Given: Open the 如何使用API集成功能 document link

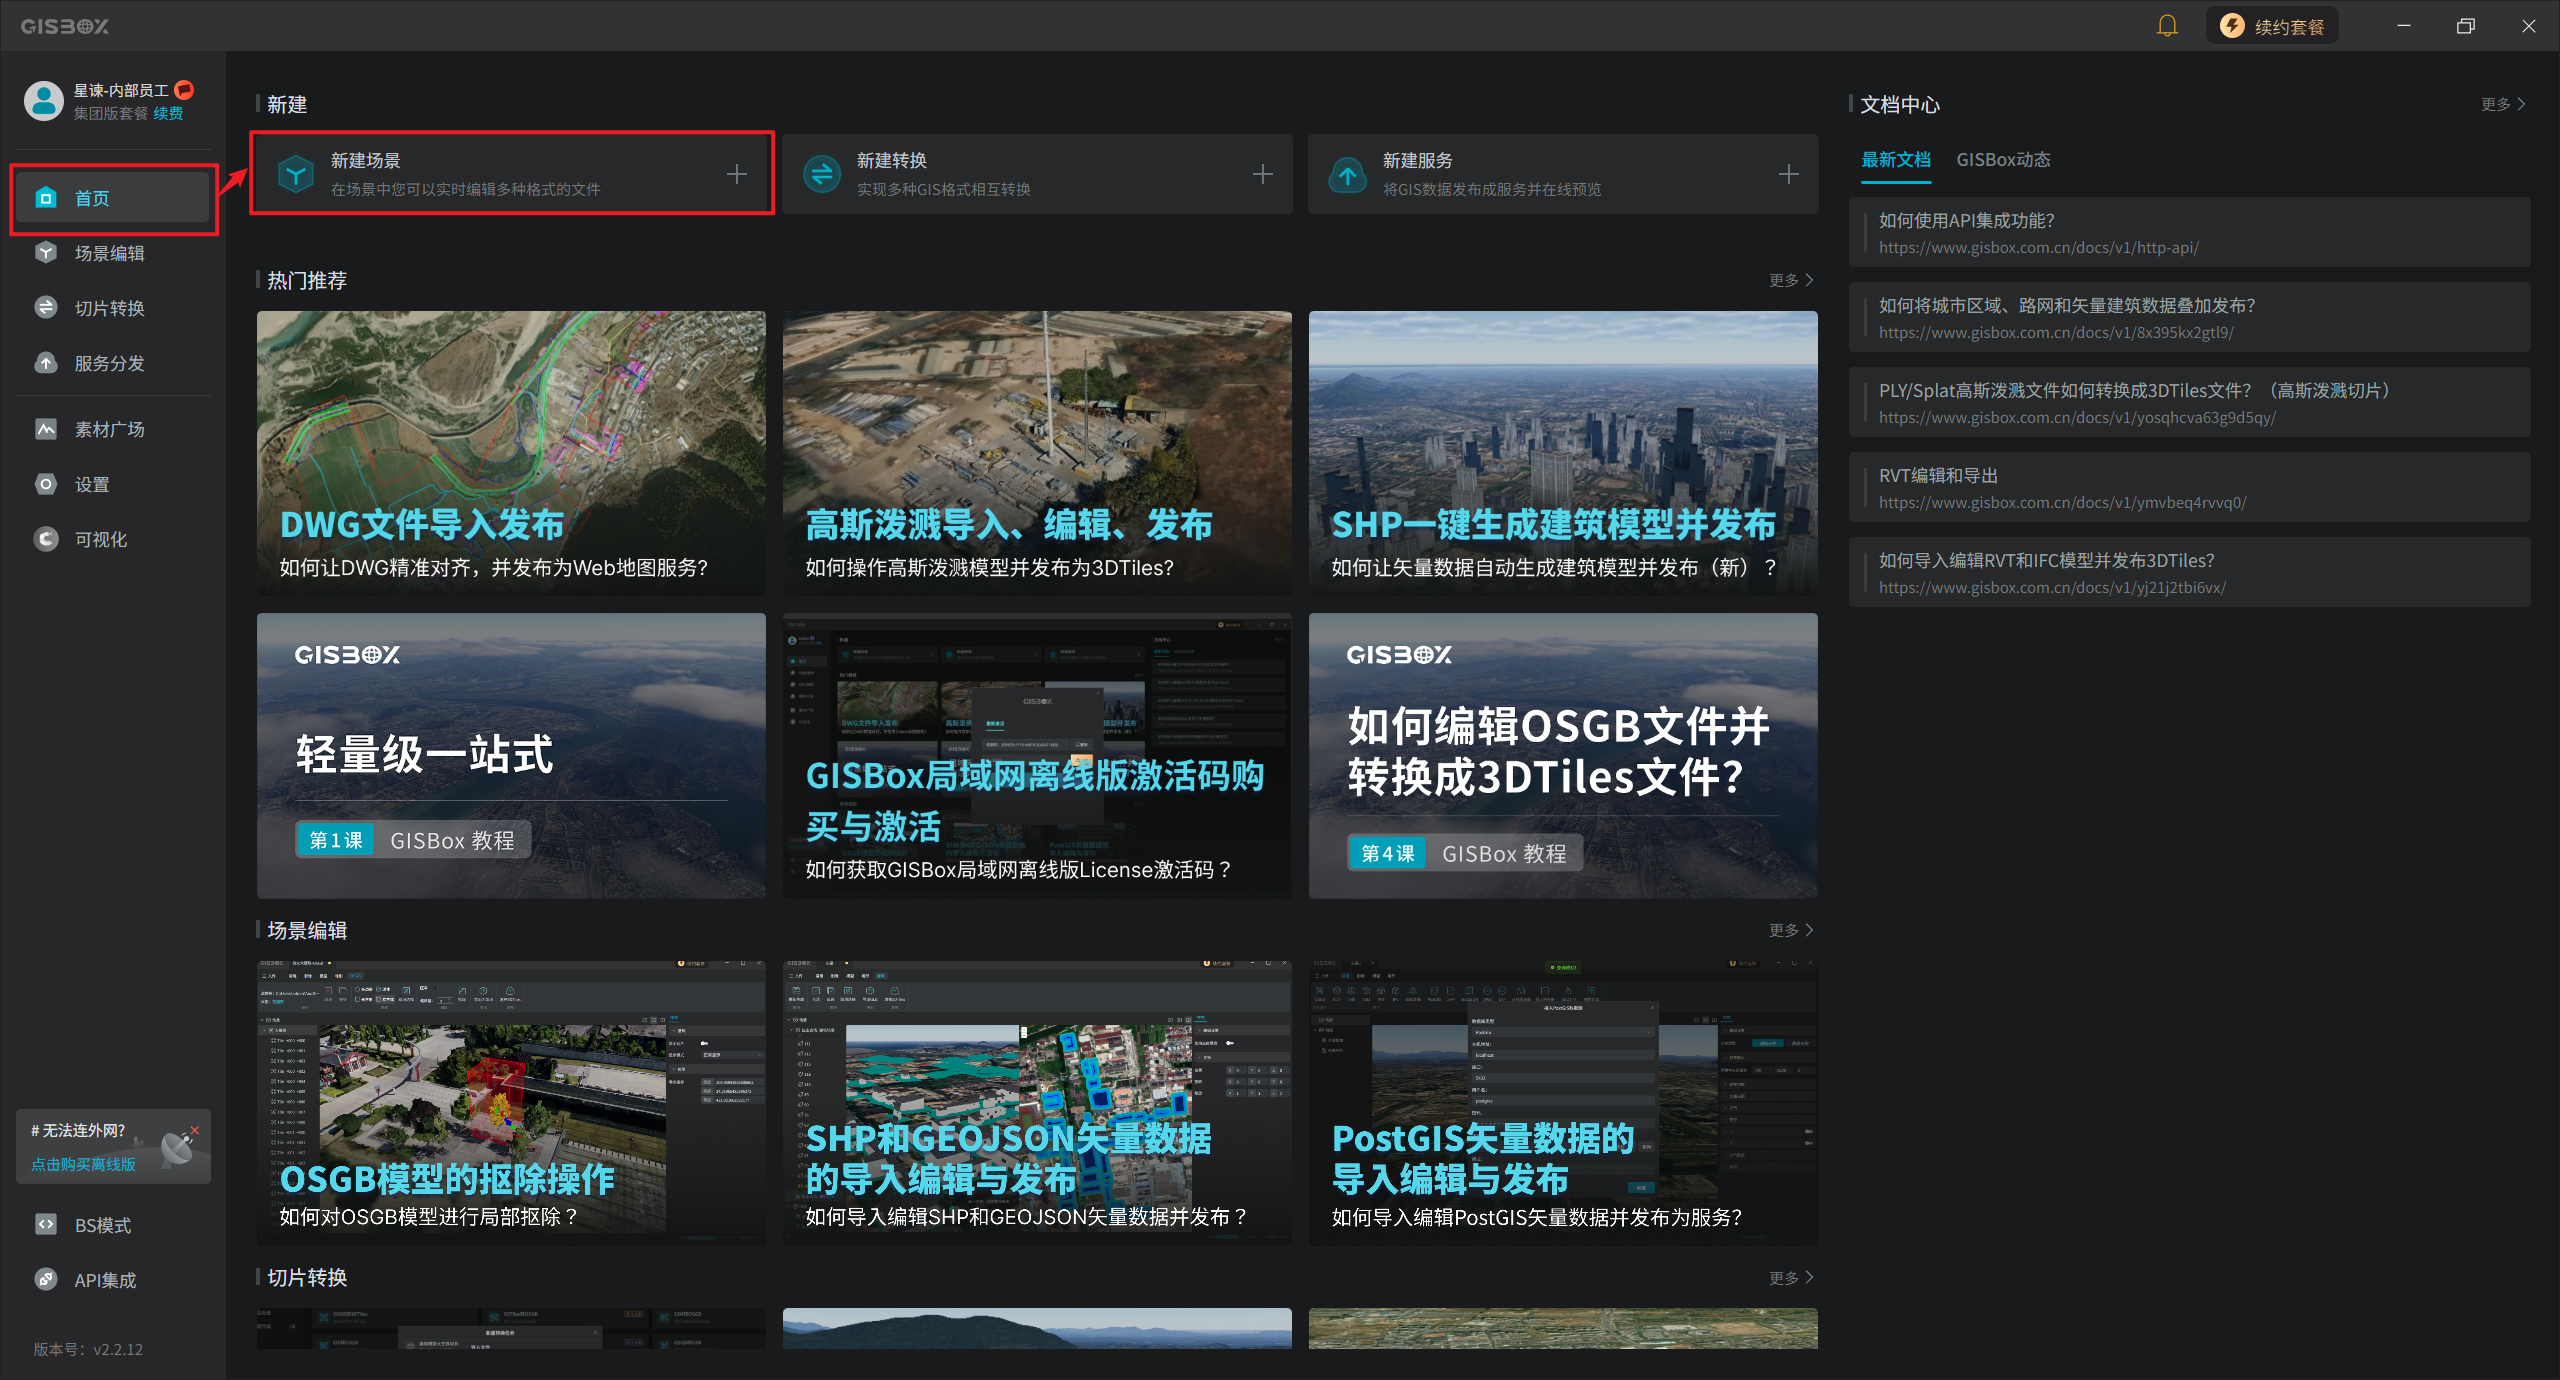Looking at the screenshot, I should (x=2190, y=232).
